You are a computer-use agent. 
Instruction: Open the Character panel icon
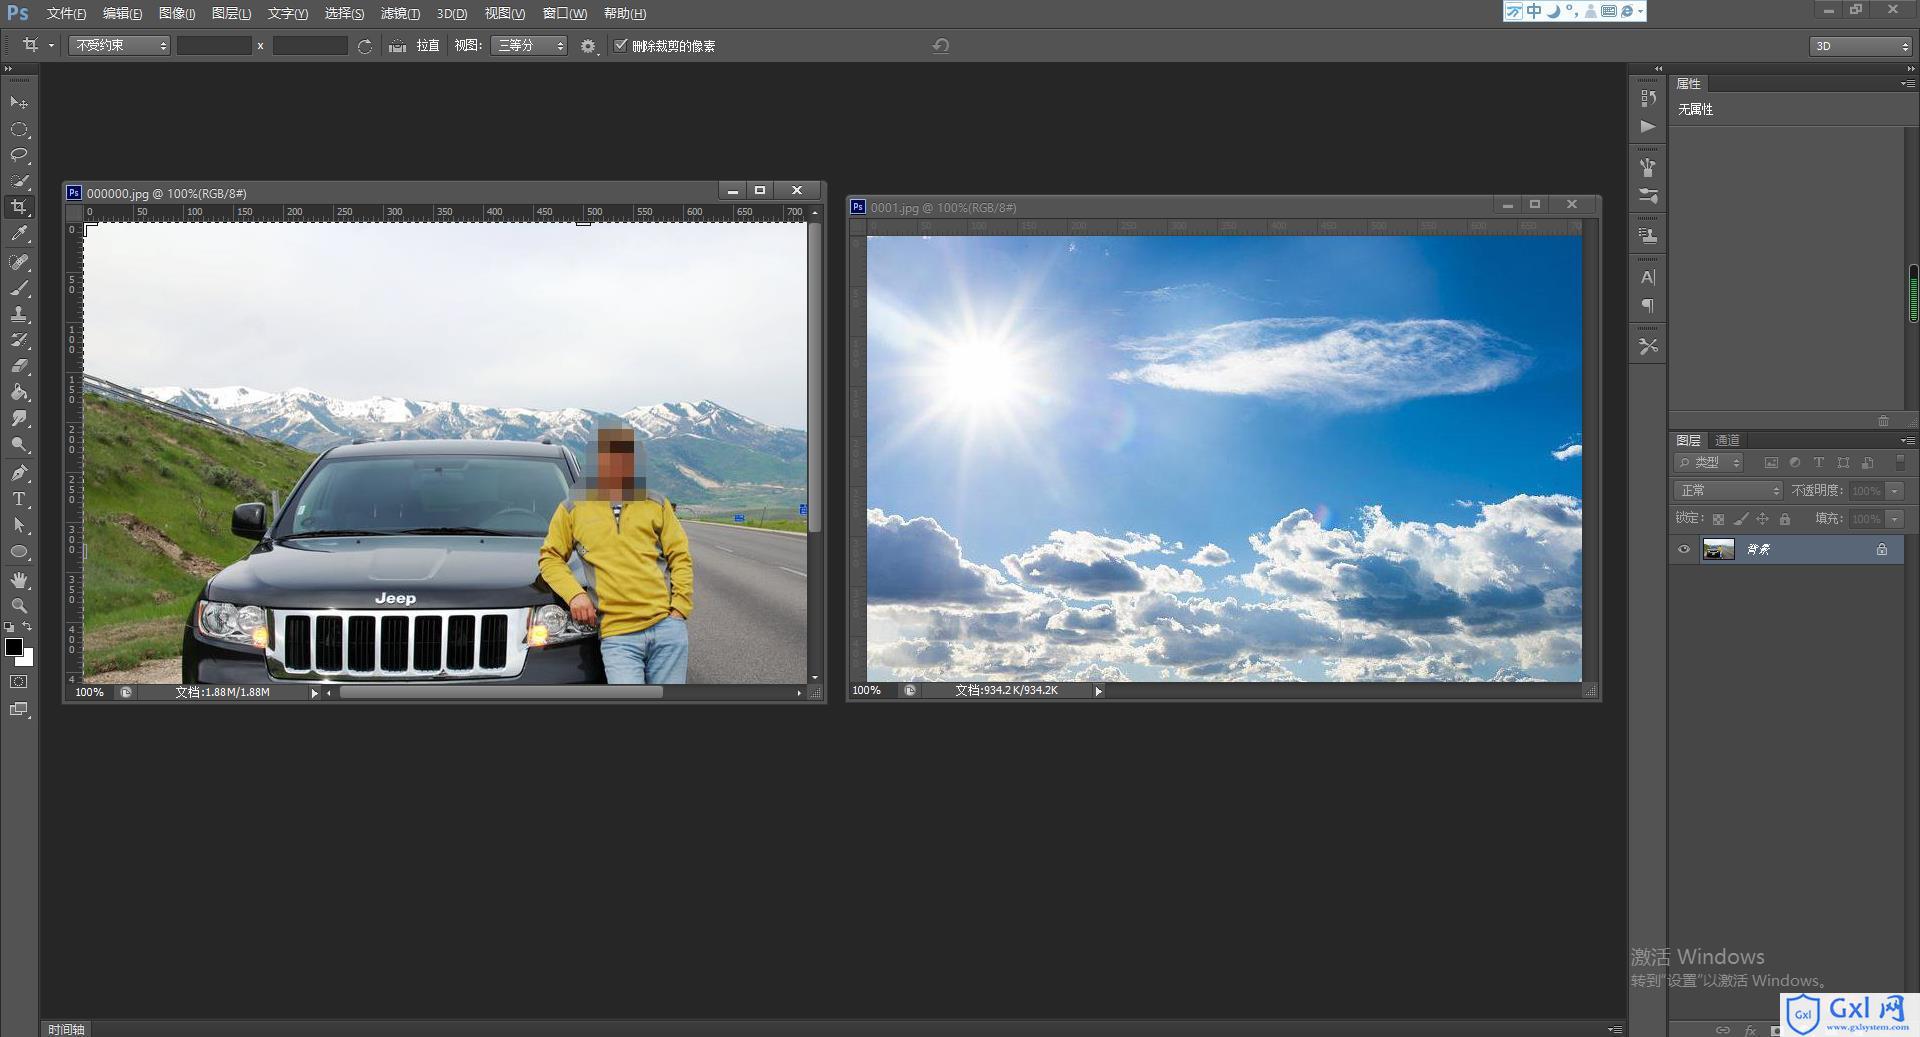click(1648, 277)
